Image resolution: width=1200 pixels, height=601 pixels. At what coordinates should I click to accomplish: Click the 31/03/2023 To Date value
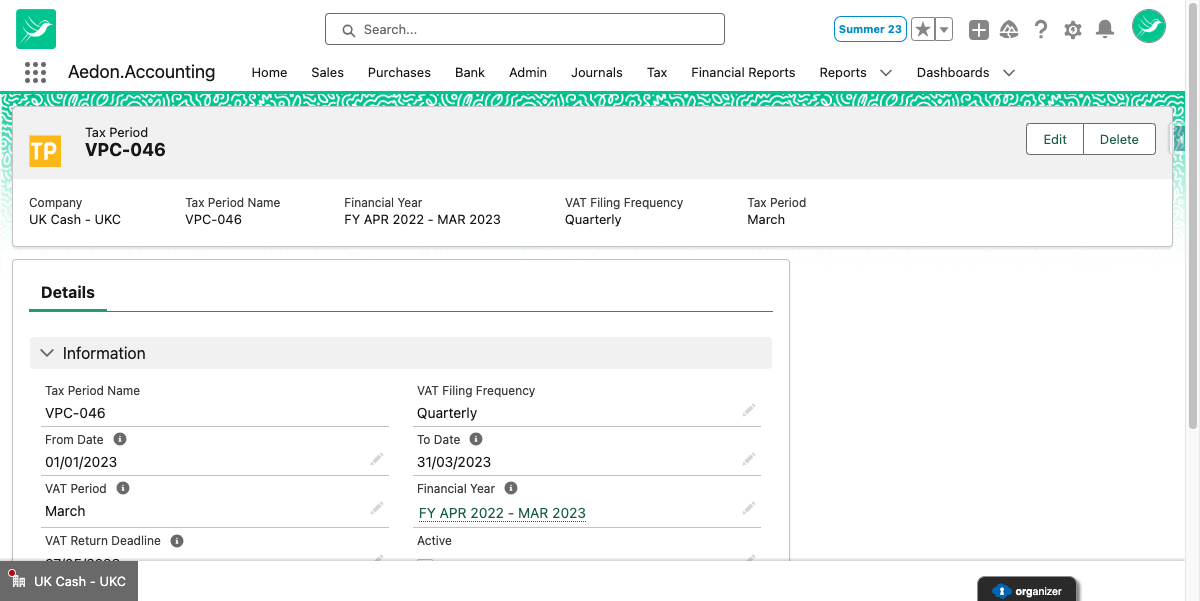click(x=454, y=462)
